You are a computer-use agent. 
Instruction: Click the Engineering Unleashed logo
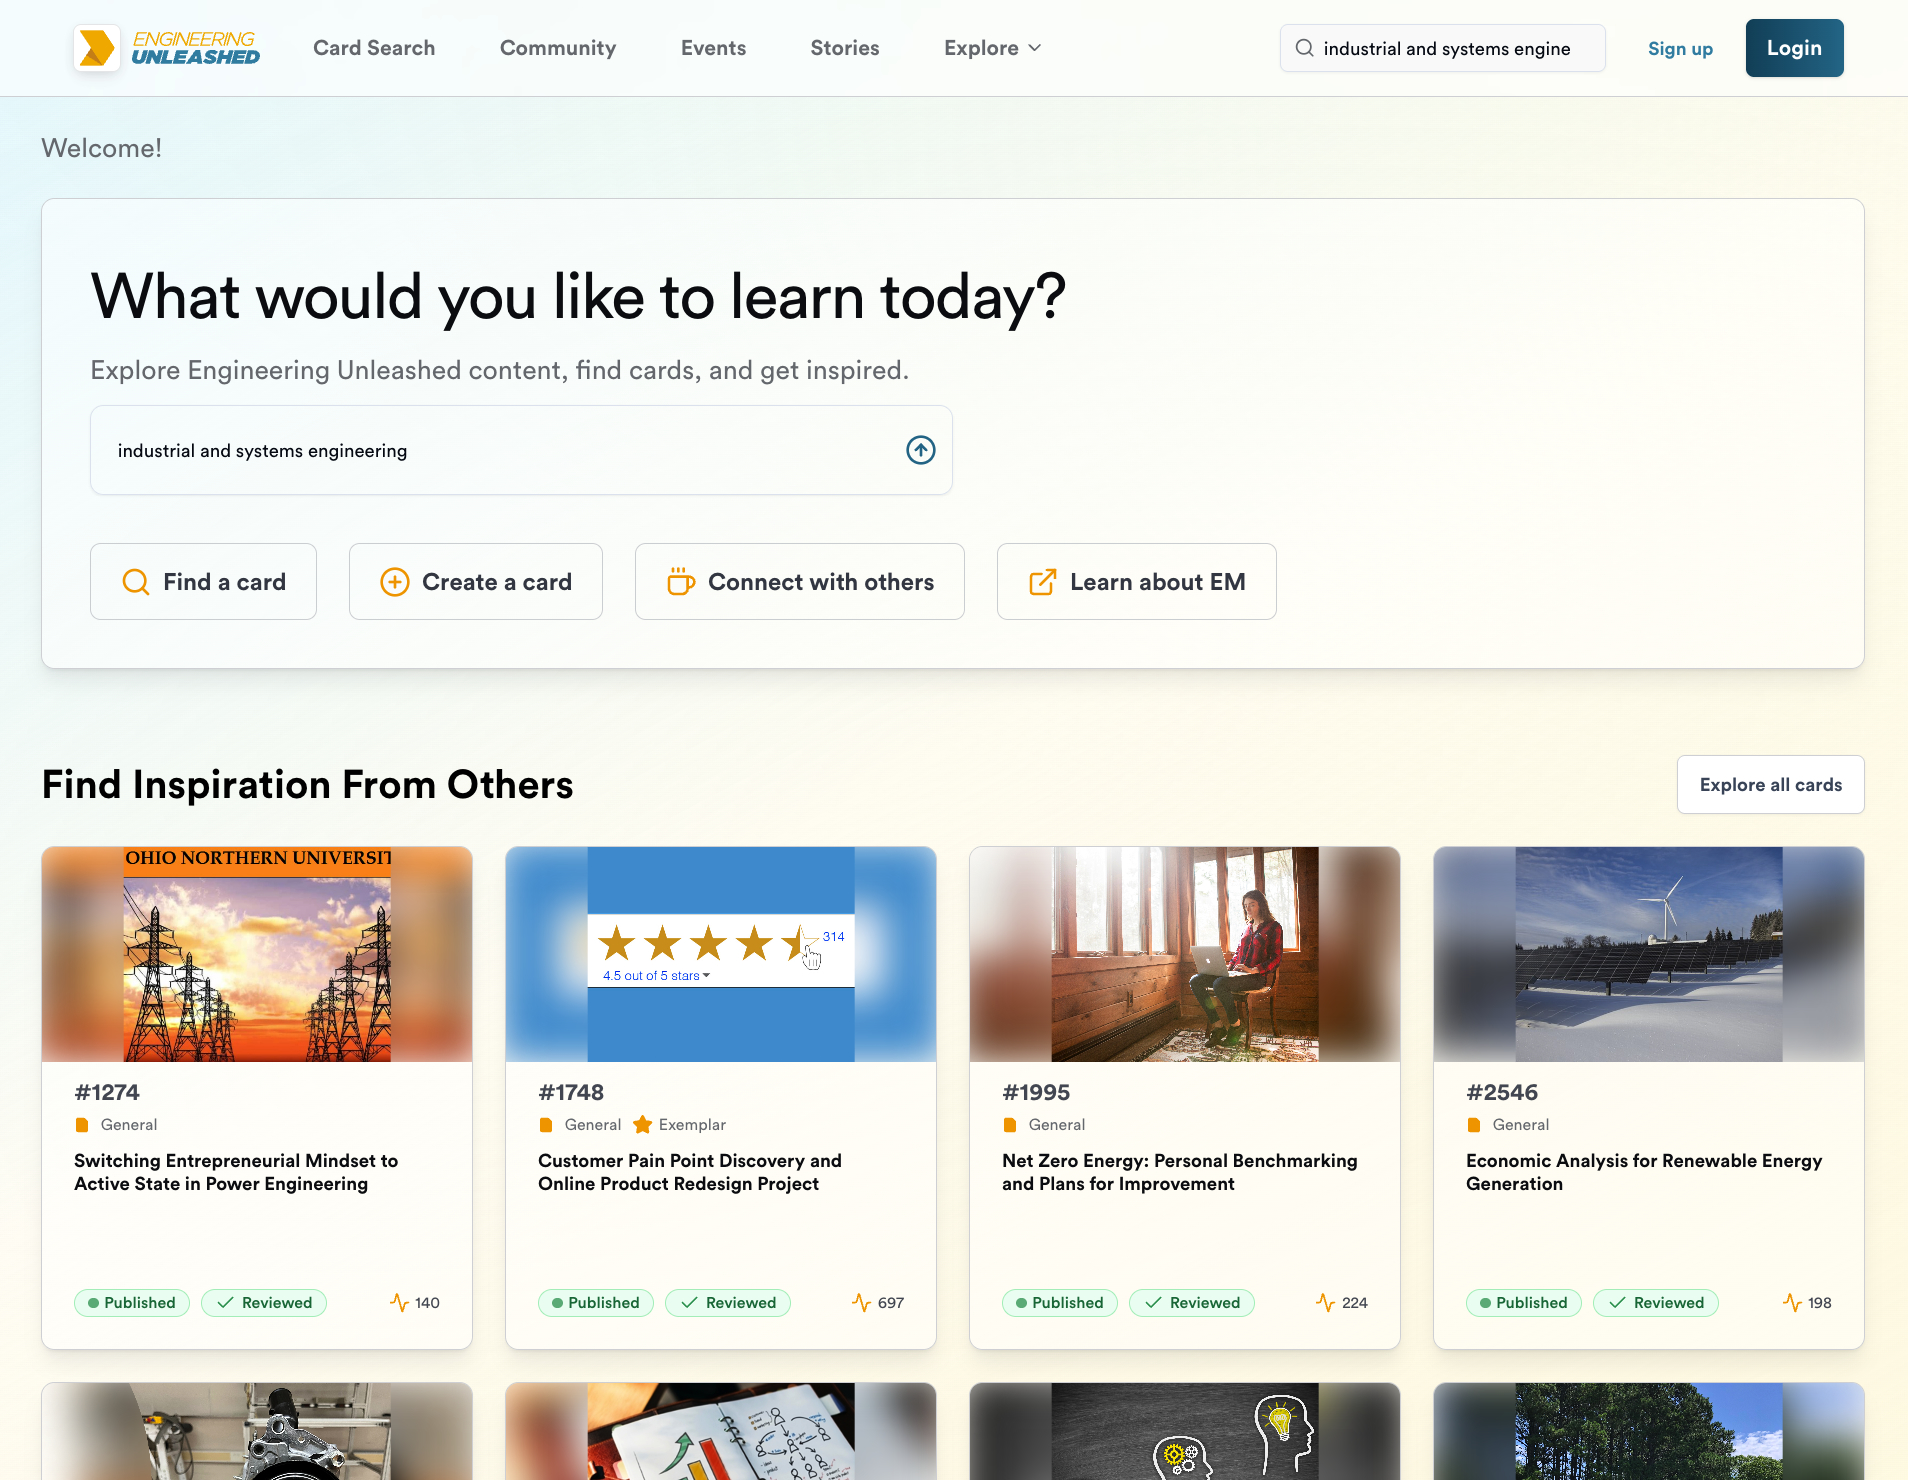click(166, 48)
